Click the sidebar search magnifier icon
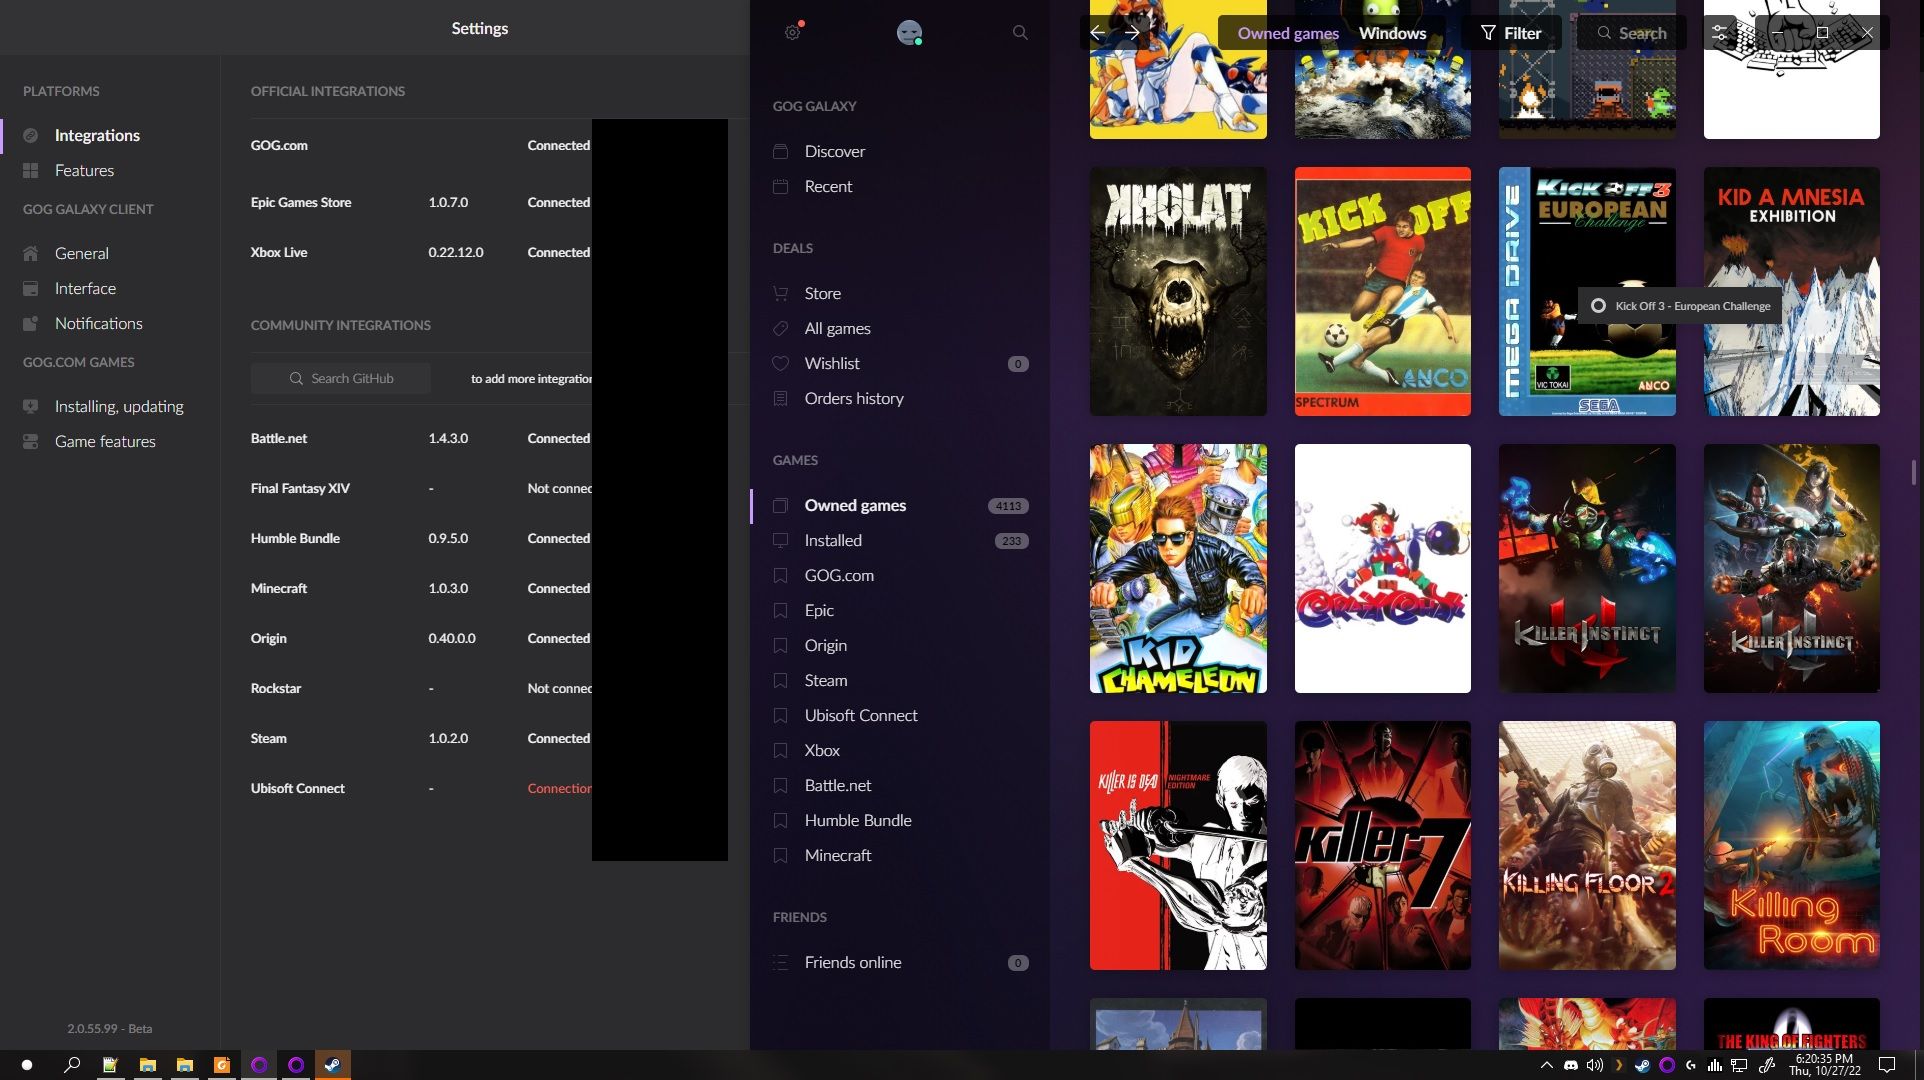Image resolution: width=1924 pixels, height=1080 pixels. click(1020, 32)
